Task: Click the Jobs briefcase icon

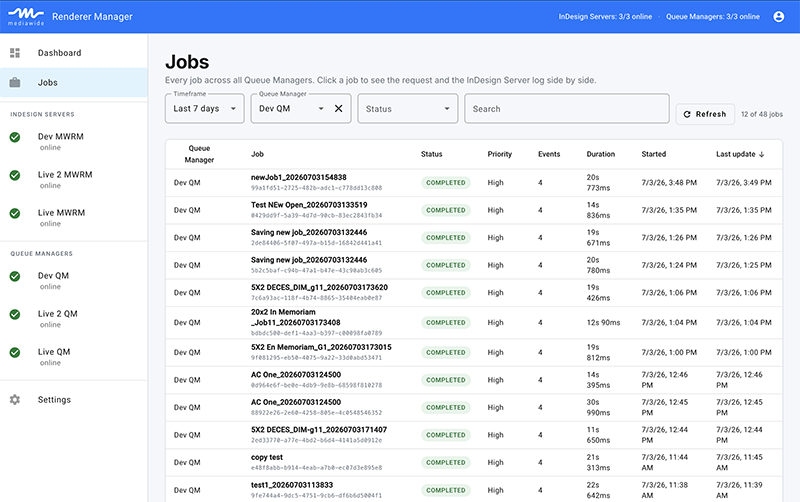Action: click(15, 82)
